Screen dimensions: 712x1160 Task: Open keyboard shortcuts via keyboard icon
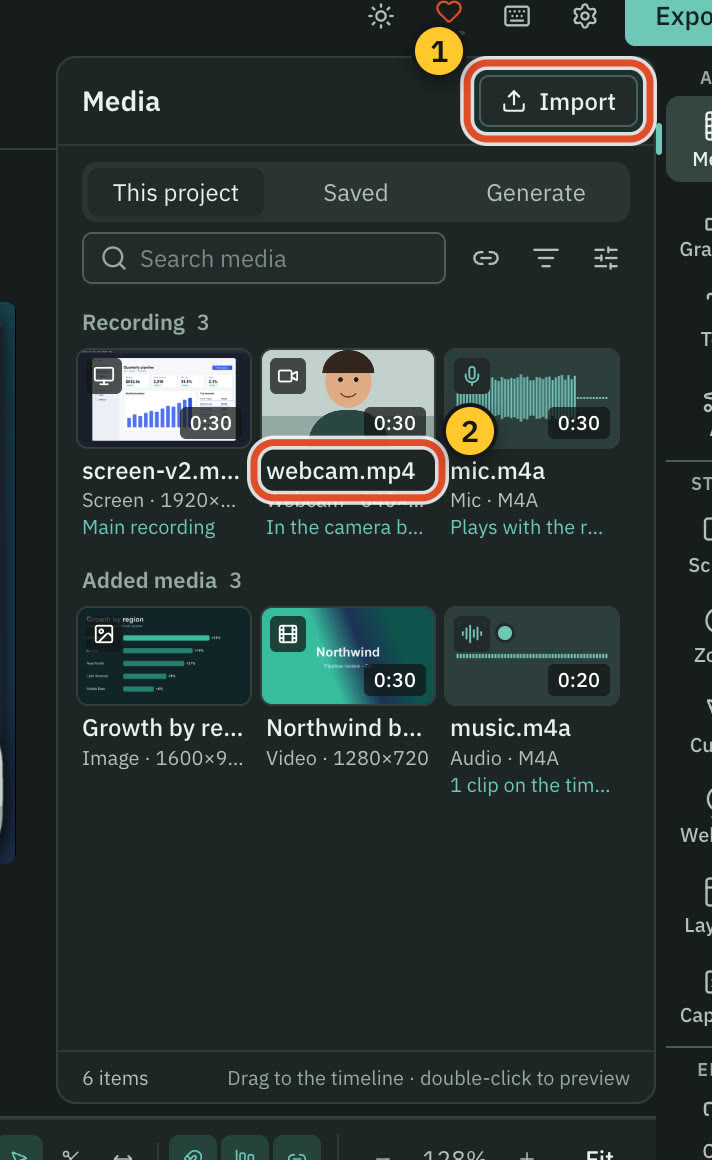[x=517, y=16]
